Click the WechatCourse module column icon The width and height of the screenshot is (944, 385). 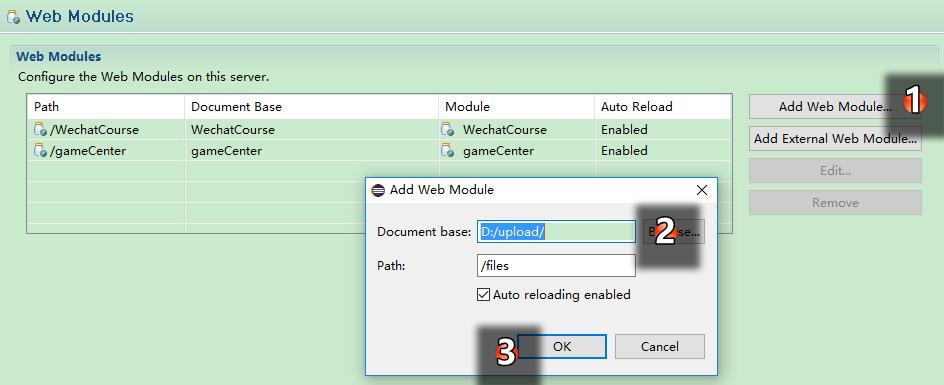coord(447,130)
